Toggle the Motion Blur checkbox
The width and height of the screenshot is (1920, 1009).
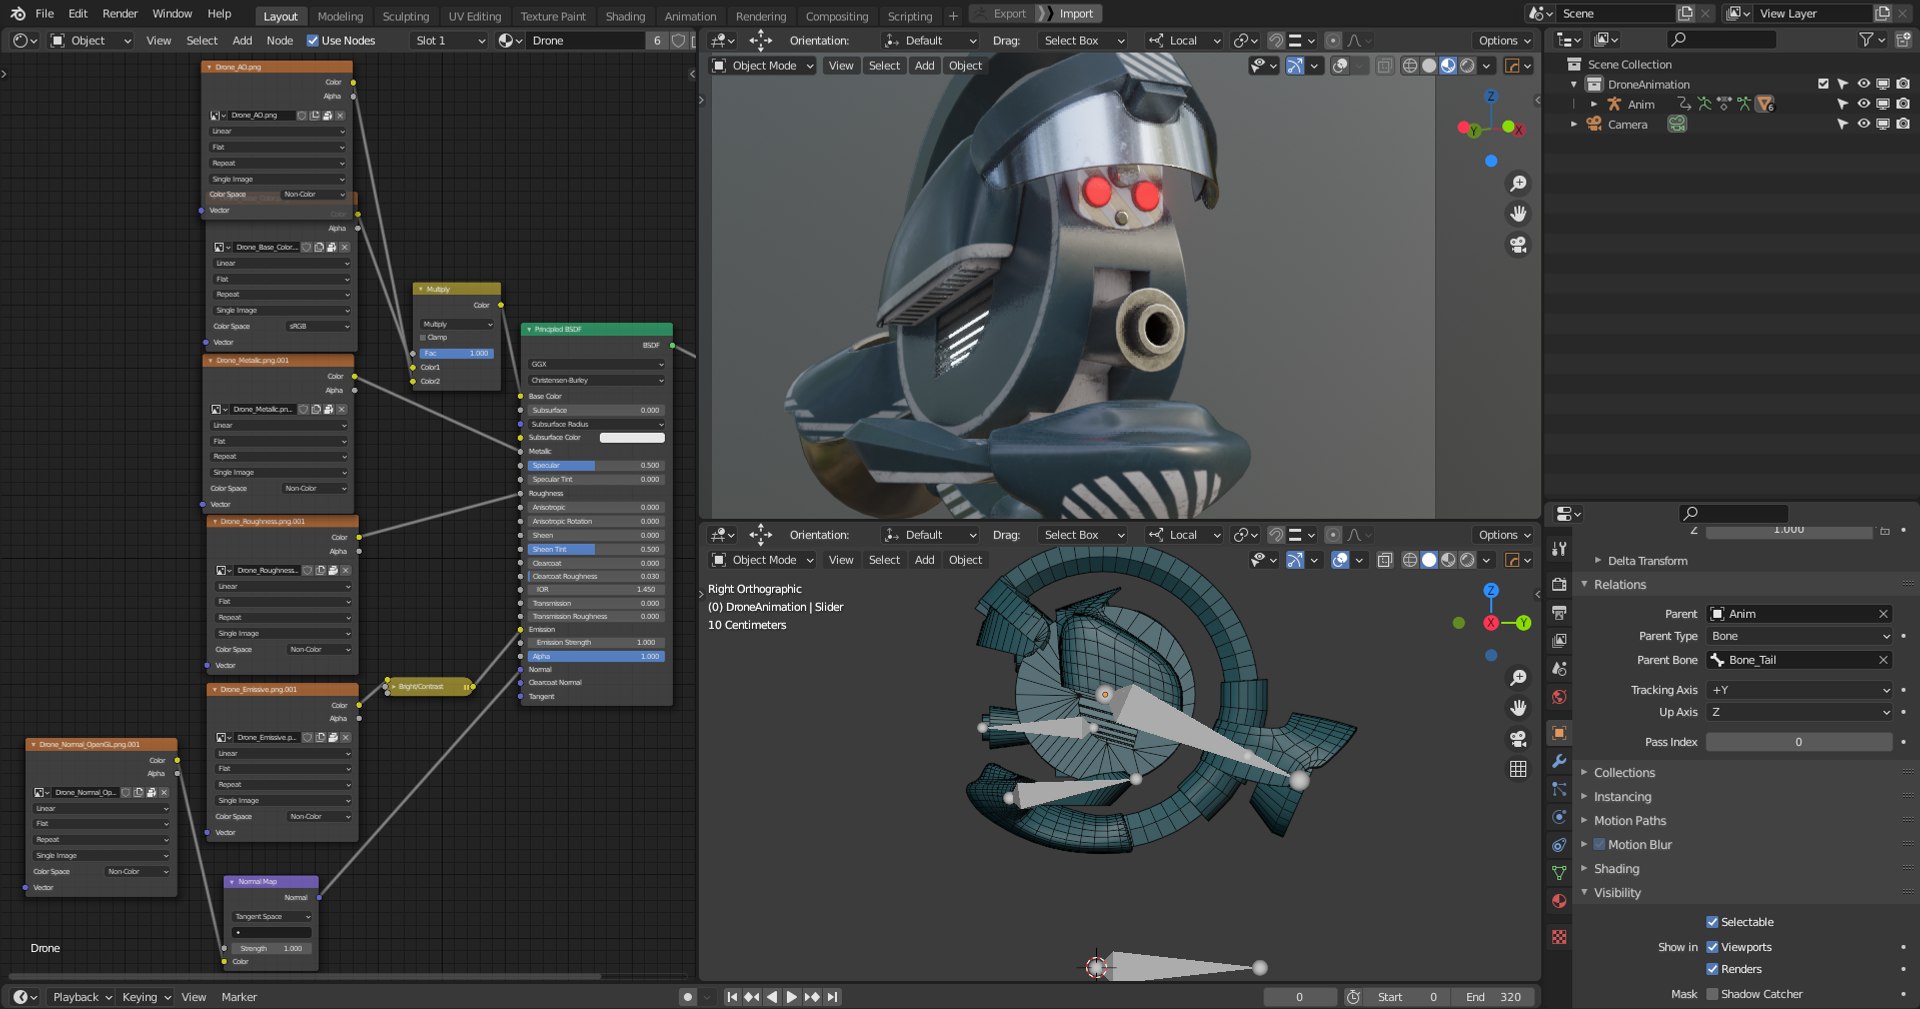(1599, 845)
